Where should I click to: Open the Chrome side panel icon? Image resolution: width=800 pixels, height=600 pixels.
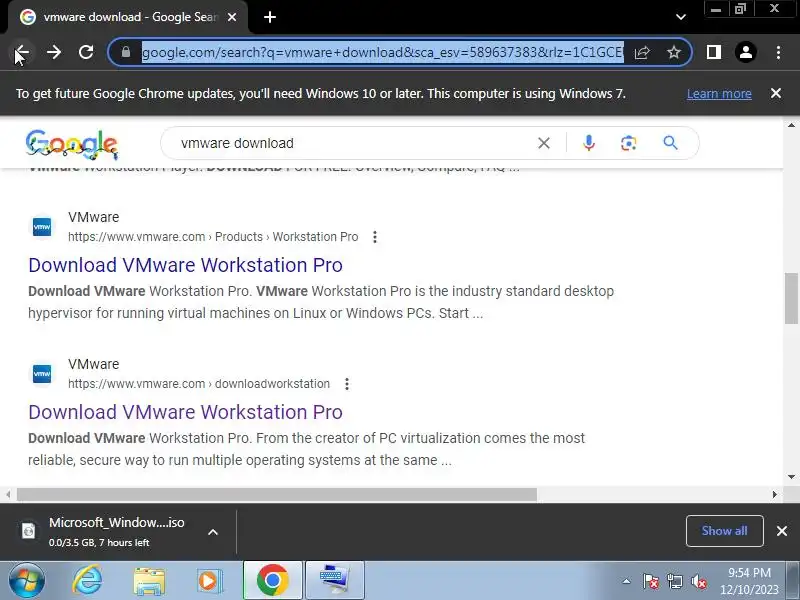(x=714, y=52)
